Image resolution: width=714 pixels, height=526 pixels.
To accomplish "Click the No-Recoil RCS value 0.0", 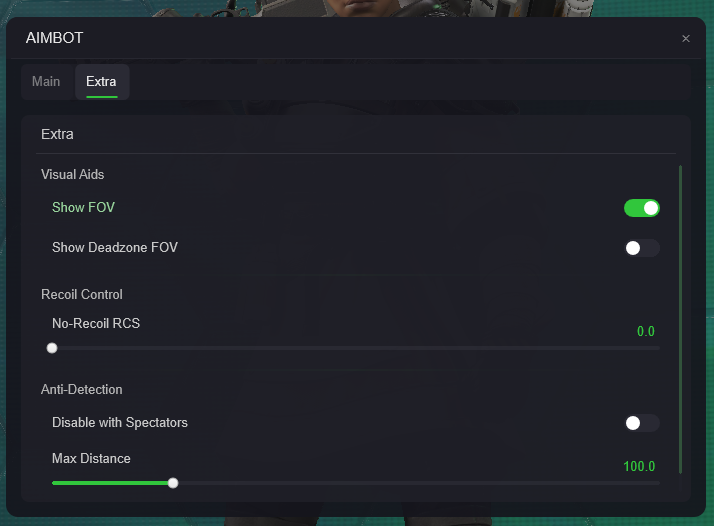I will click(x=645, y=332).
